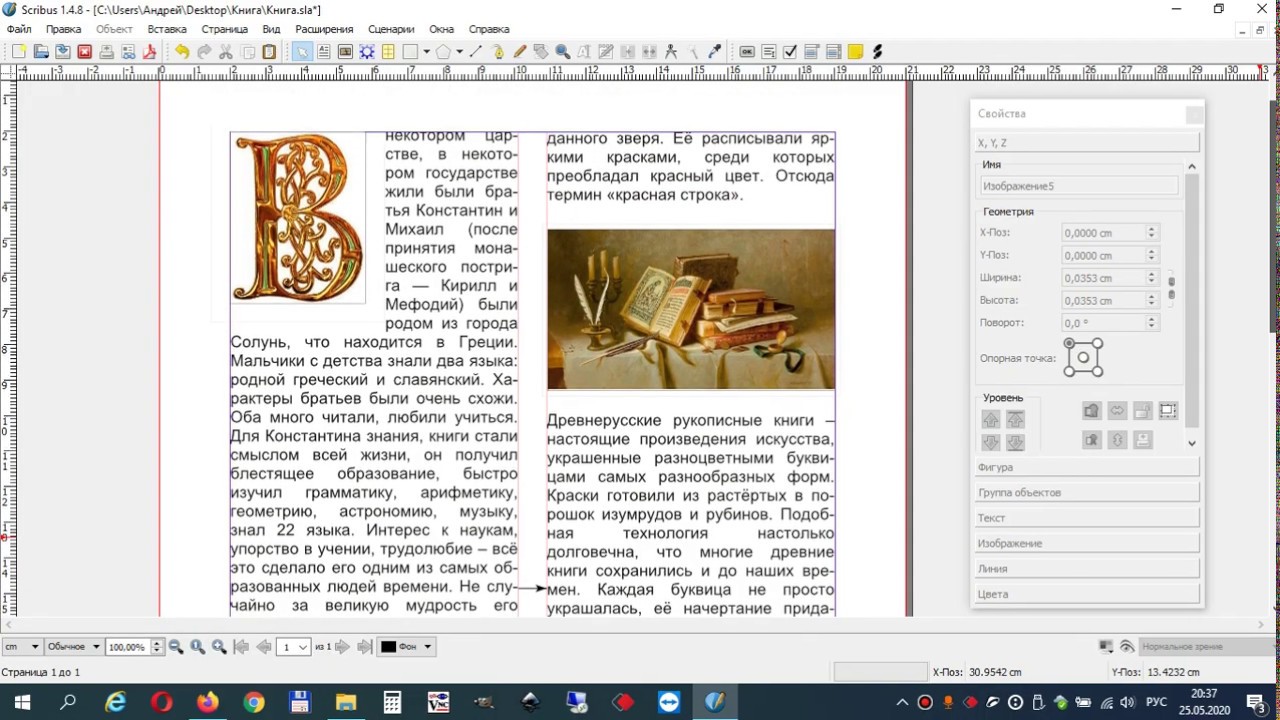Select the Bezier curve pen tool

(498, 52)
